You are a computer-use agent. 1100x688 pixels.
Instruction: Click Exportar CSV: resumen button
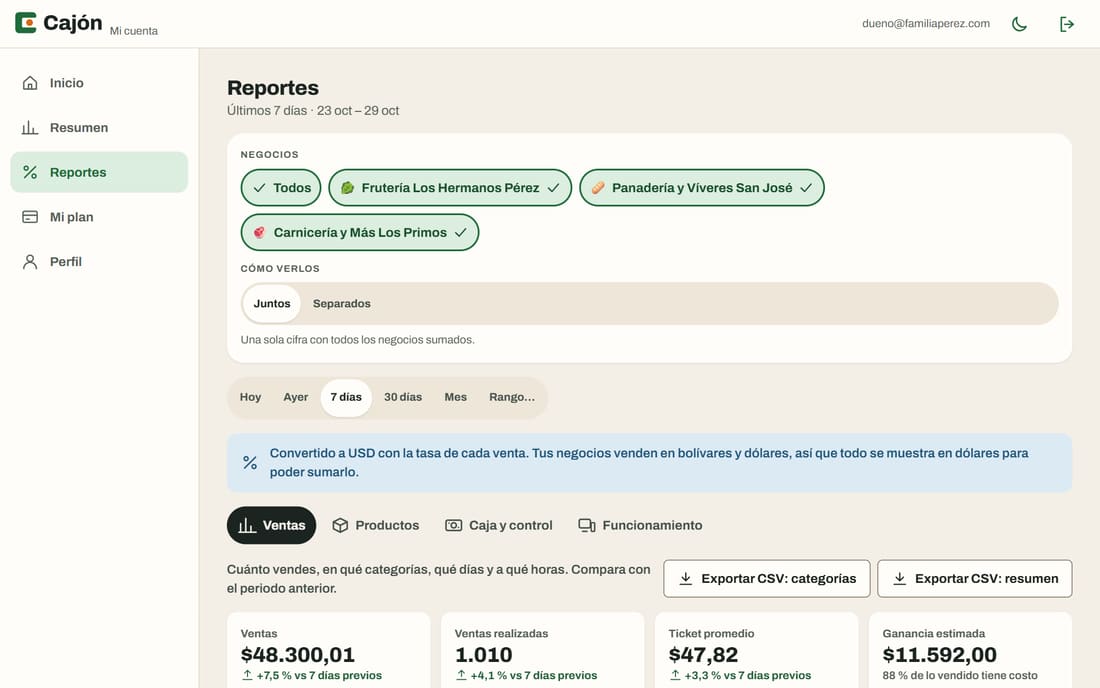974,579
